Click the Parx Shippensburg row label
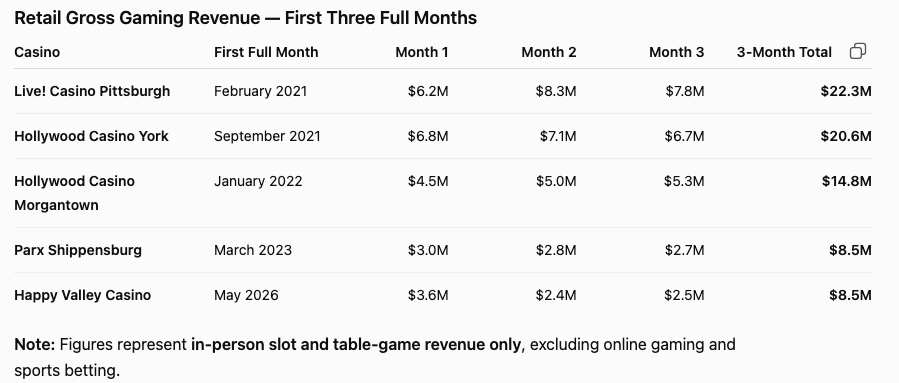This screenshot has width=899, height=383. point(78,250)
